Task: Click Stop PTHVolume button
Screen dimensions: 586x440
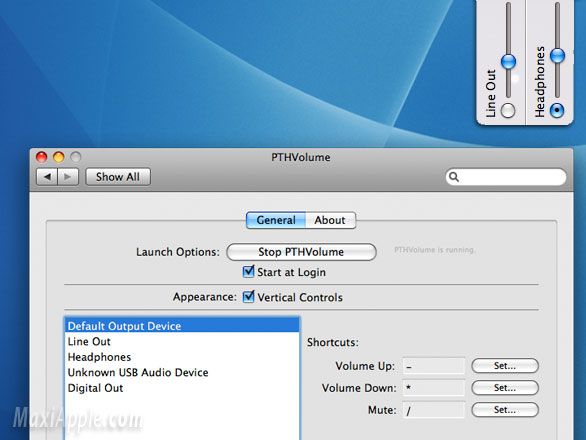Action: (x=301, y=252)
